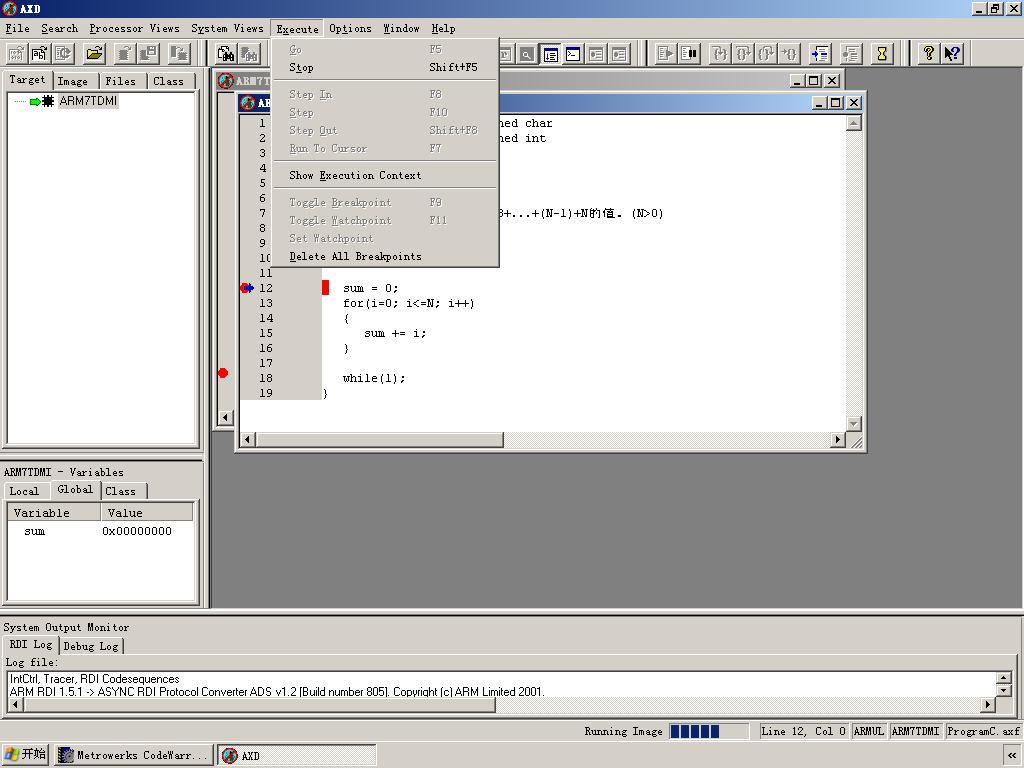Click the magnifier view toolbar icon
This screenshot has width=1024, height=768.
tap(526, 54)
